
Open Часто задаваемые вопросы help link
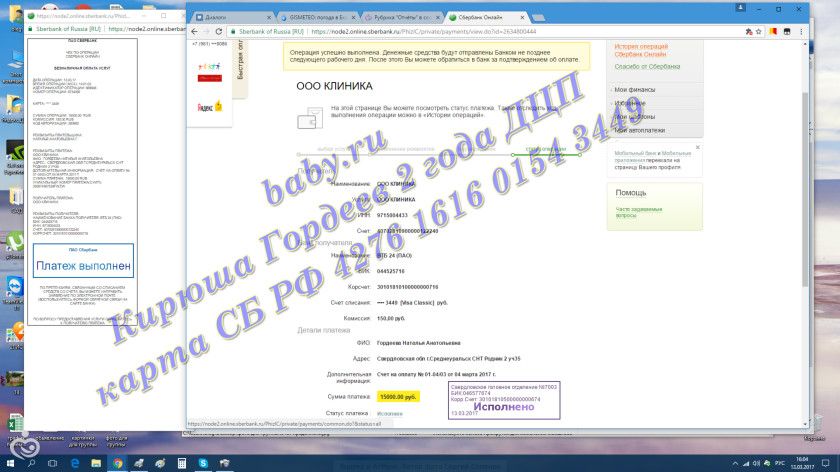tap(639, 212)
